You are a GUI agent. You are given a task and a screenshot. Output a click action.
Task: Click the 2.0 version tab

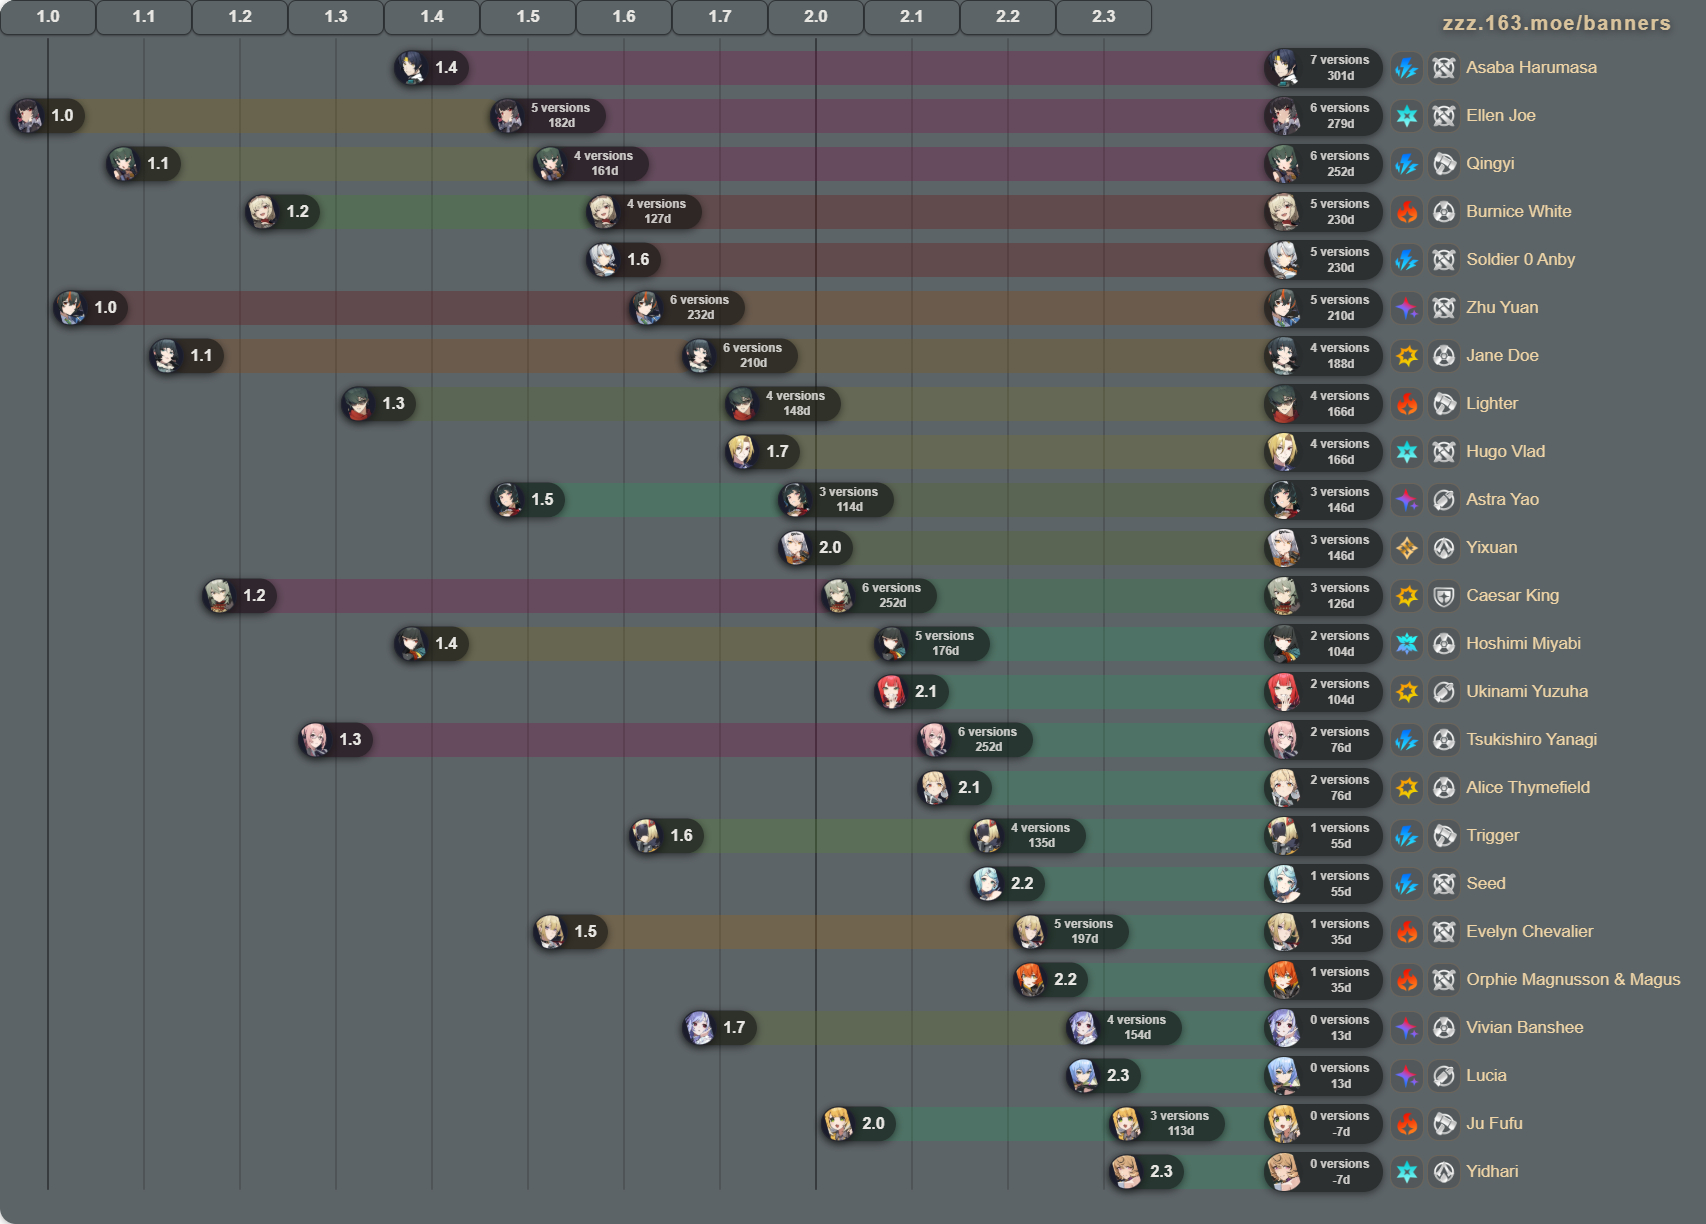pyautogui.click(x=816, y=17)
